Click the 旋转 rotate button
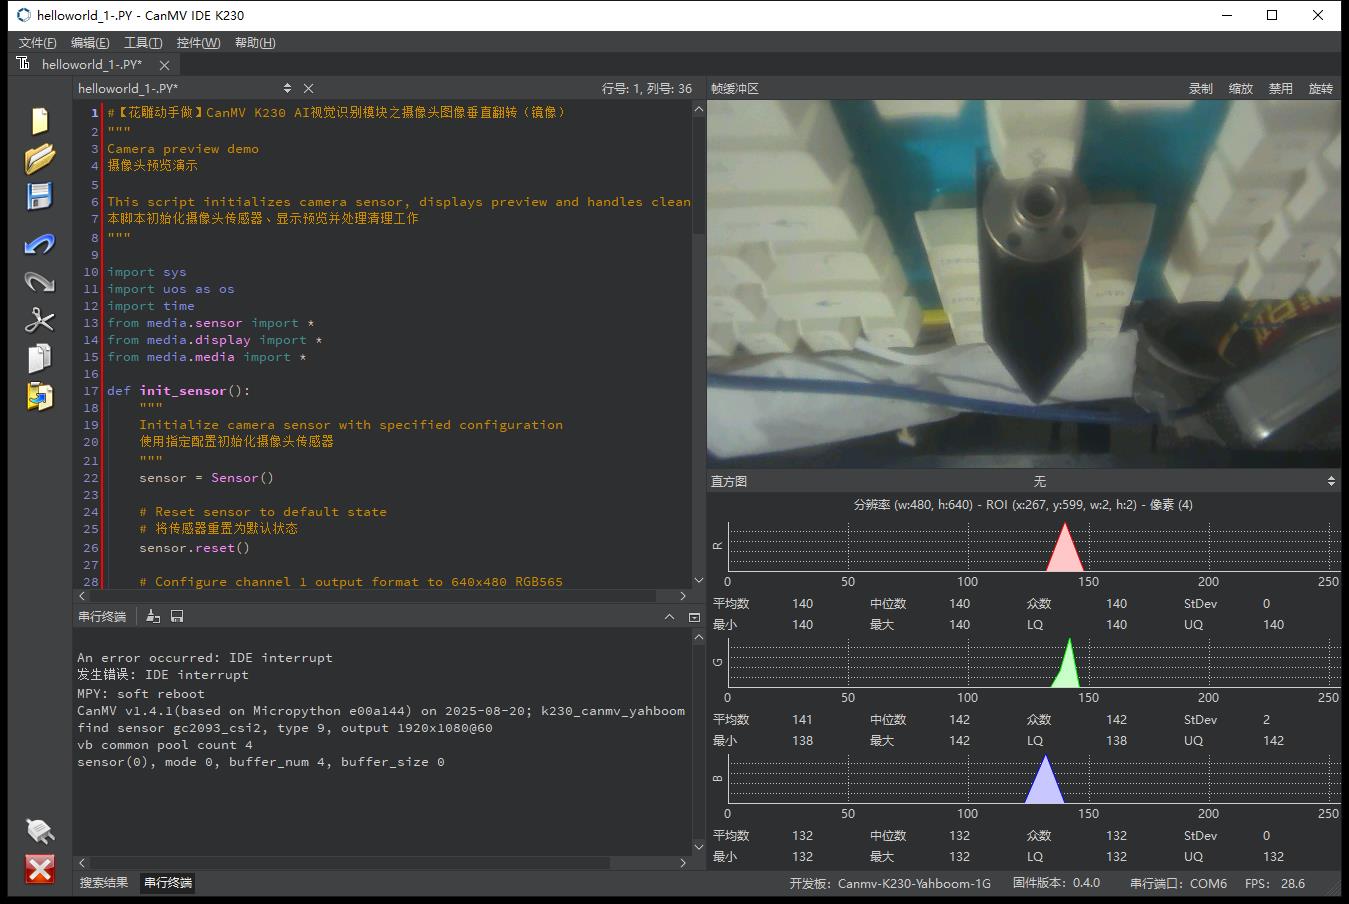The image size is (1349, 904). pos(1320,88)
